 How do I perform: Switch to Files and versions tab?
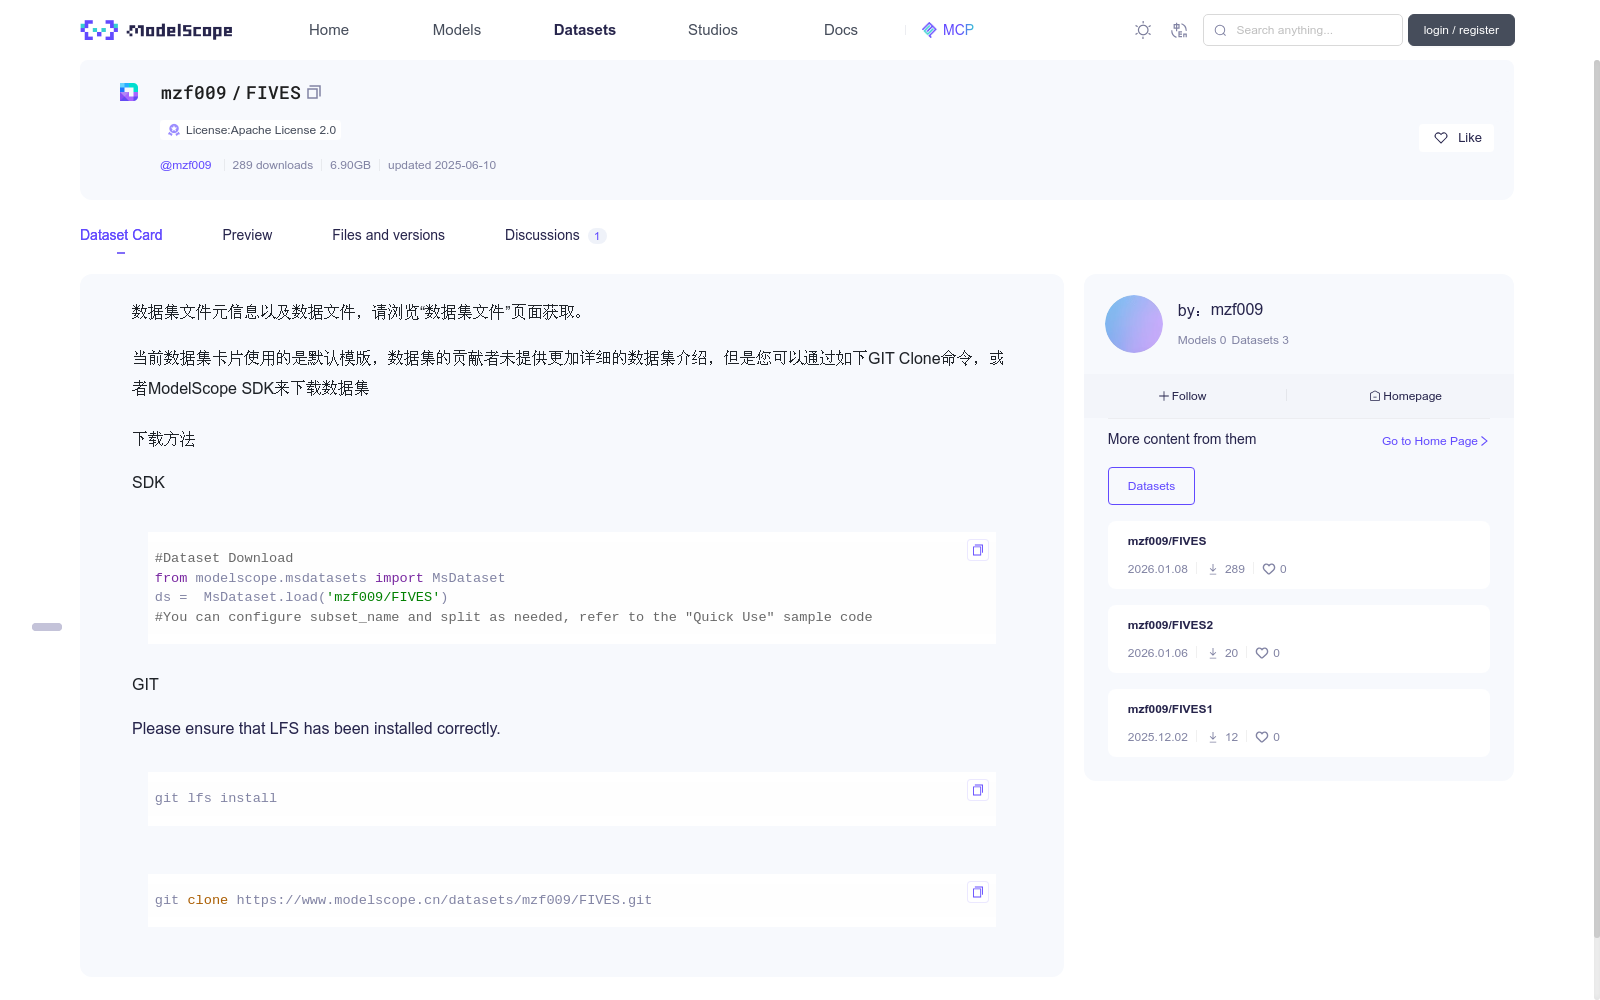pos(388,235)
